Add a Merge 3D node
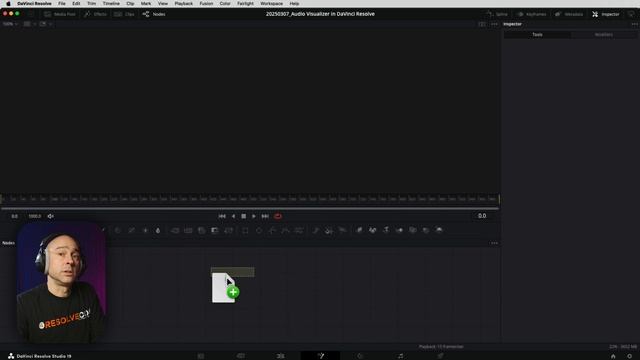The width and height of the screenshot is (640, 360). [x=399, y=231]
